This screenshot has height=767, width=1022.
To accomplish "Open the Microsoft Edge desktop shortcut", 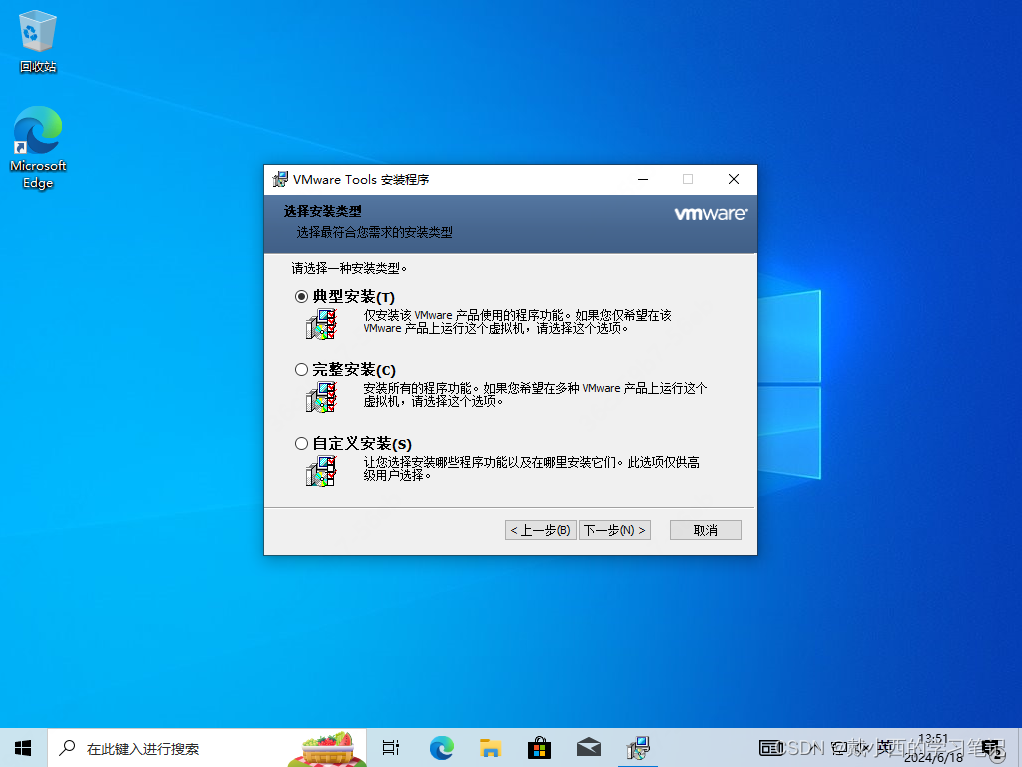I will [38, 148].
